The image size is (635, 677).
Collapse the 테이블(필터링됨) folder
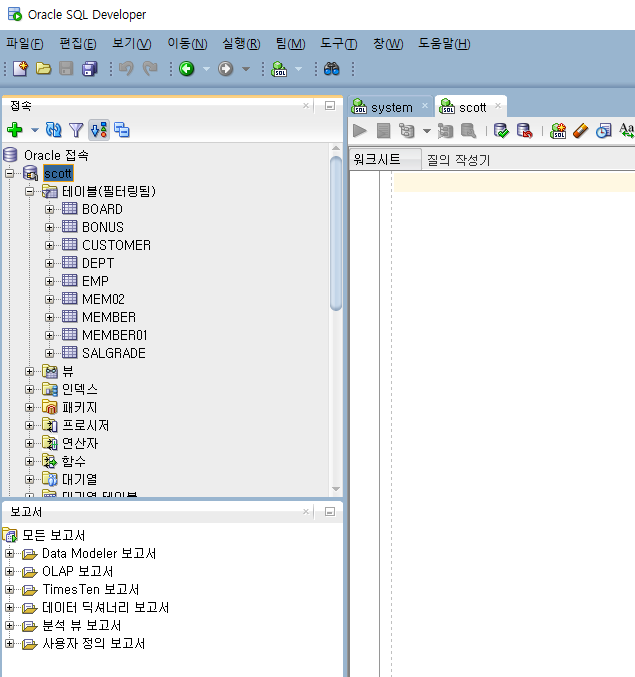[29, 191]
